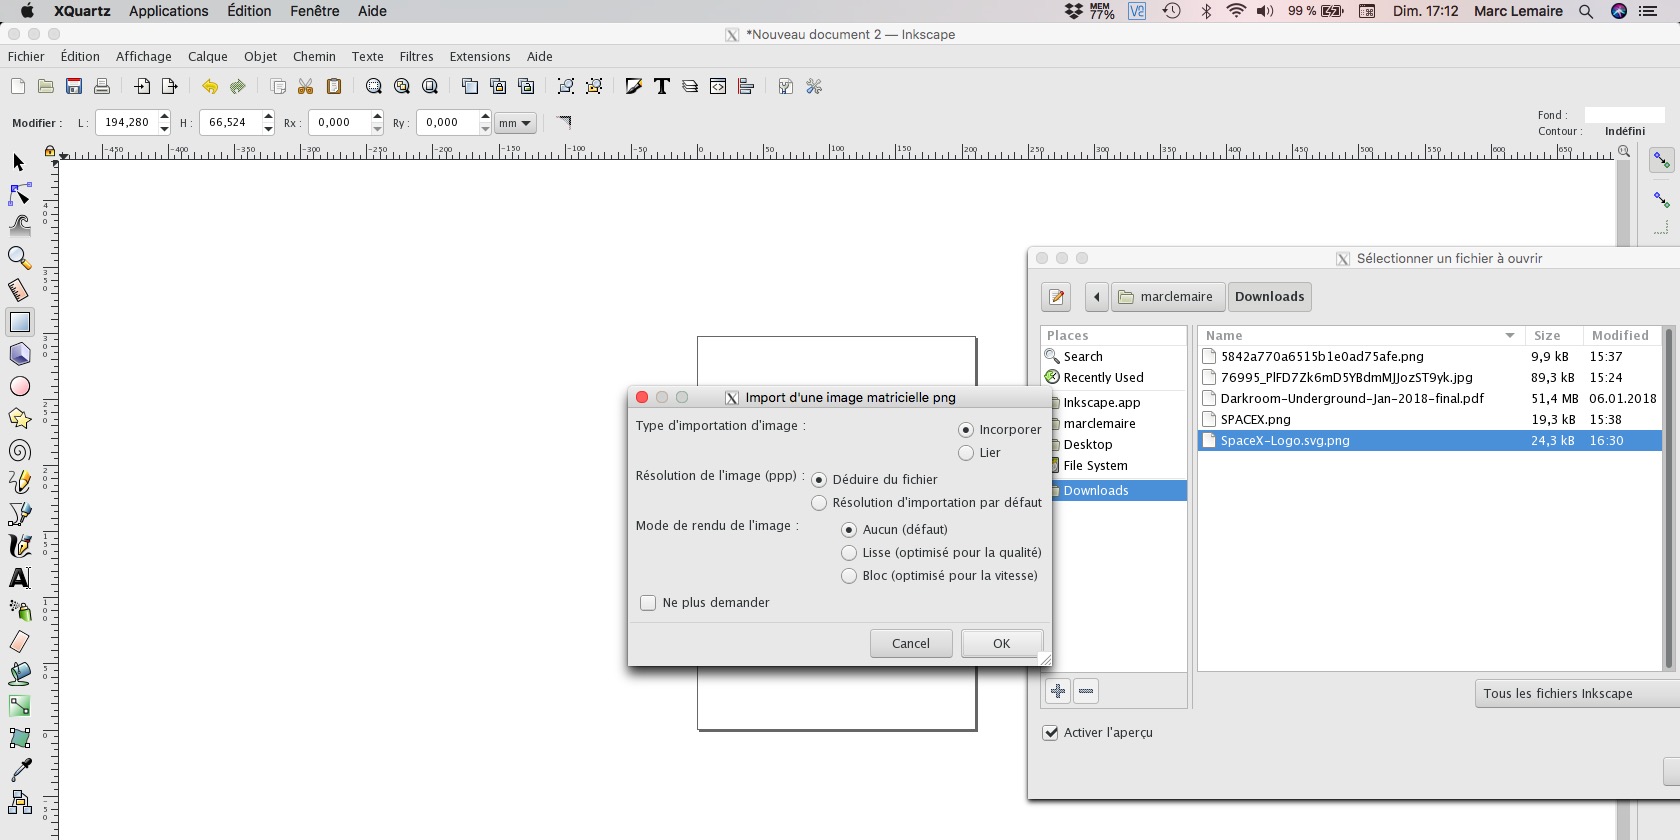Click the paste clipboard icon
The height and width of the screenshot is (840, 1680).
click(x=334, y=87)
